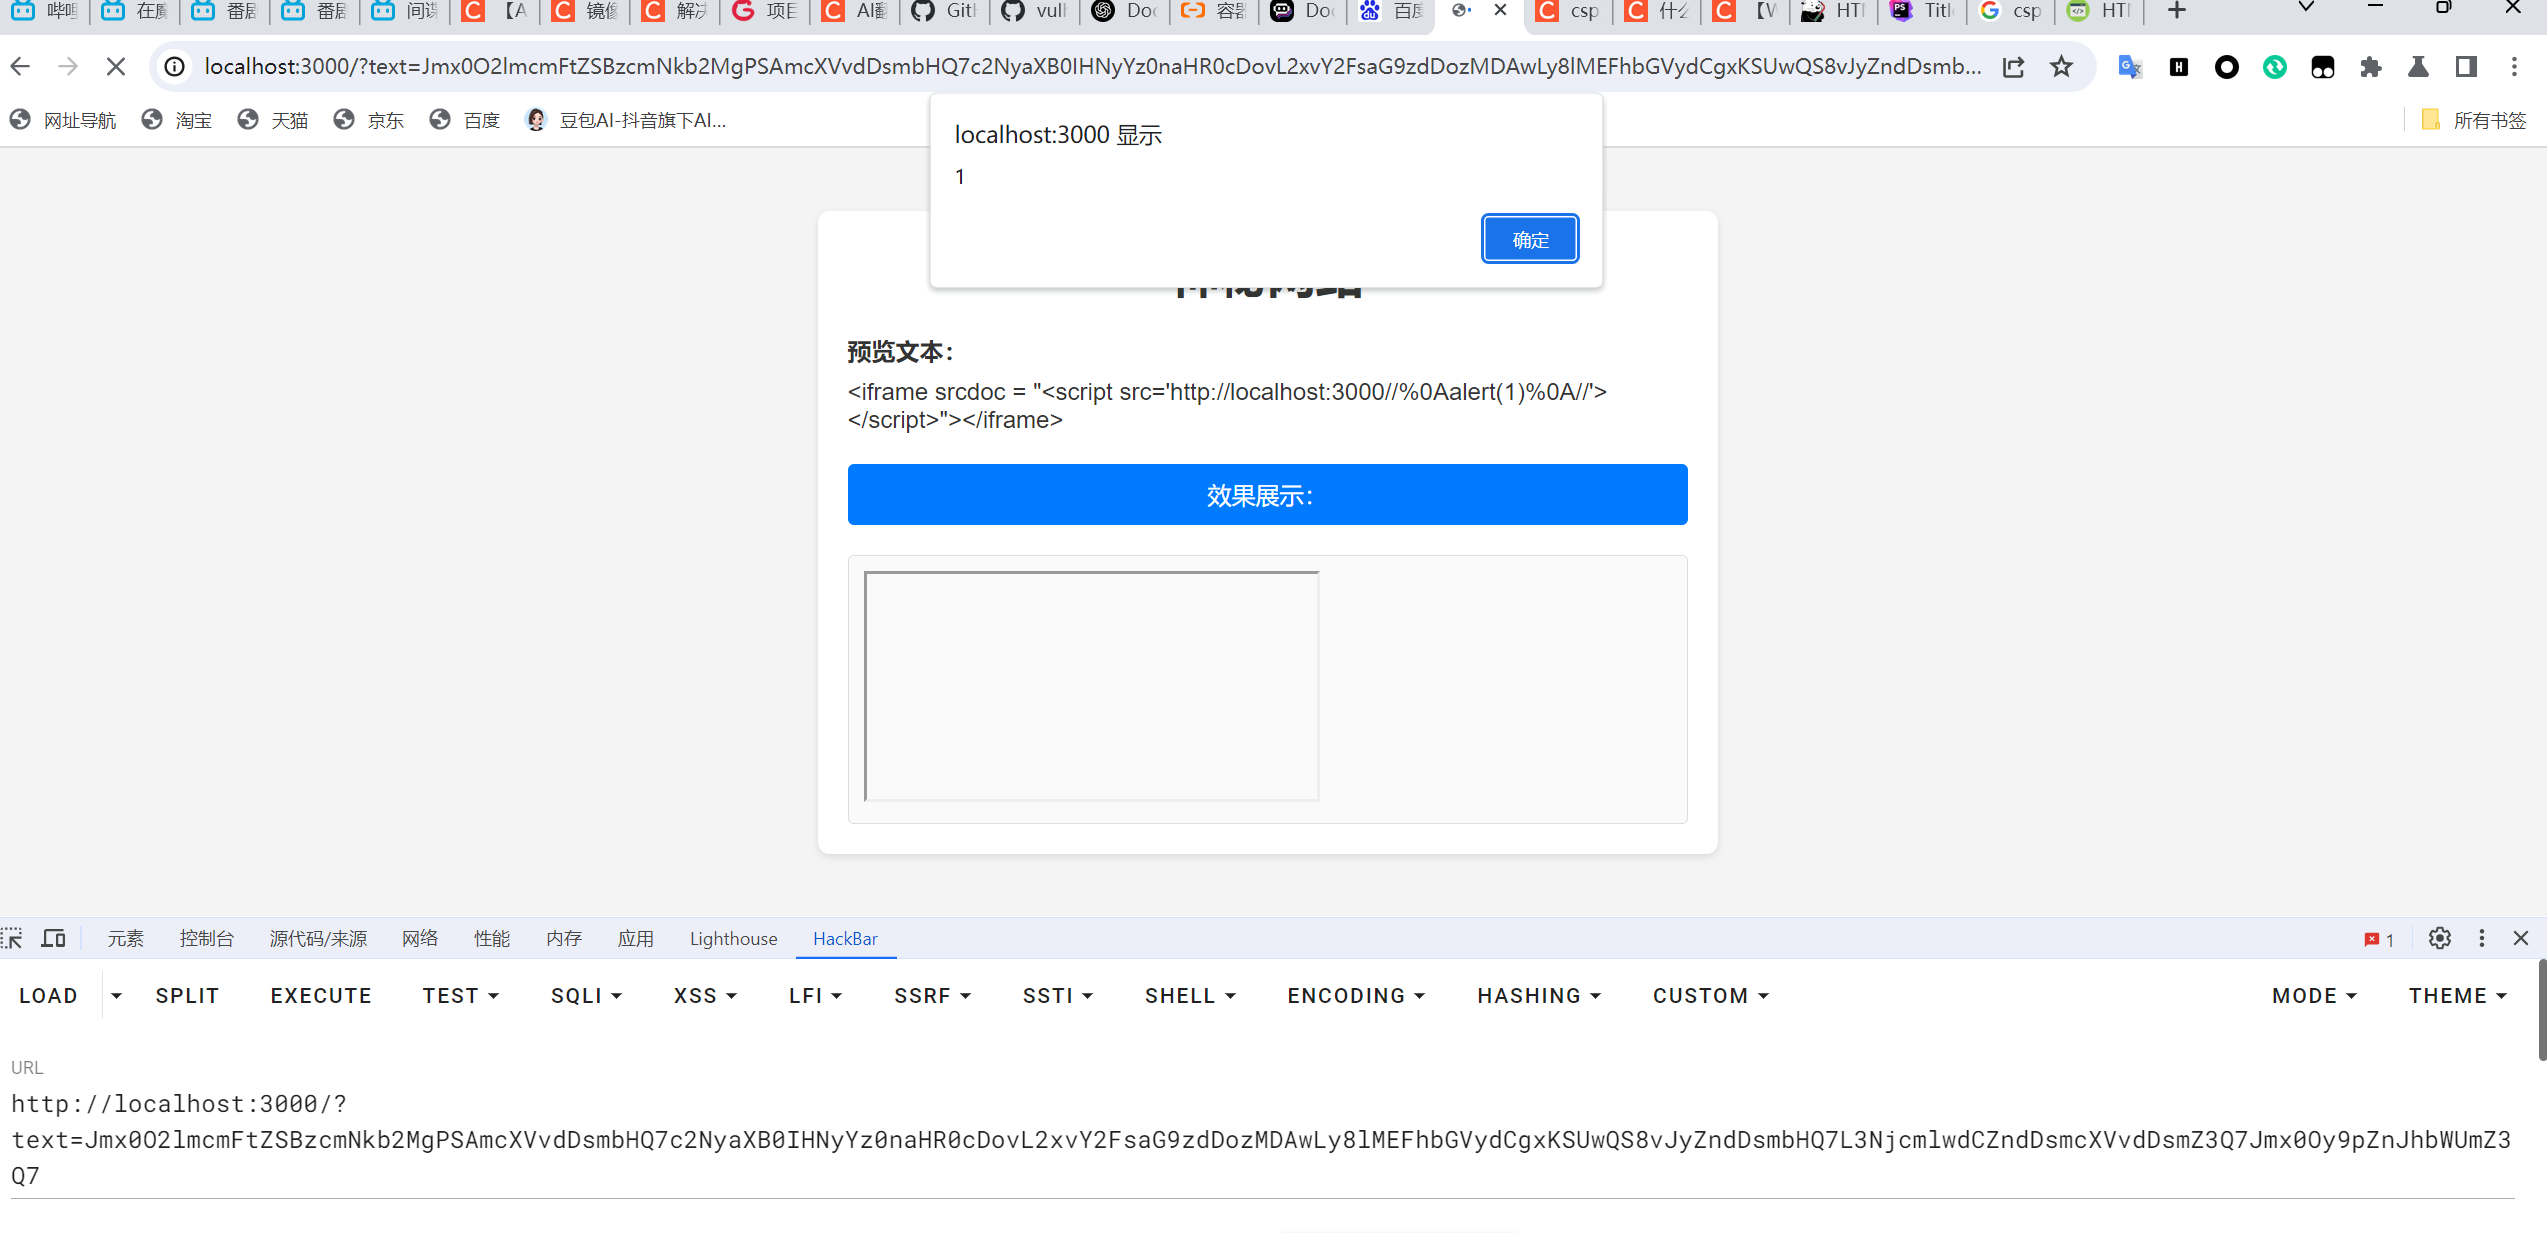2547x1233 pixels.
Task: Open the tab search chevron
Action: [x=2307, y=8]
